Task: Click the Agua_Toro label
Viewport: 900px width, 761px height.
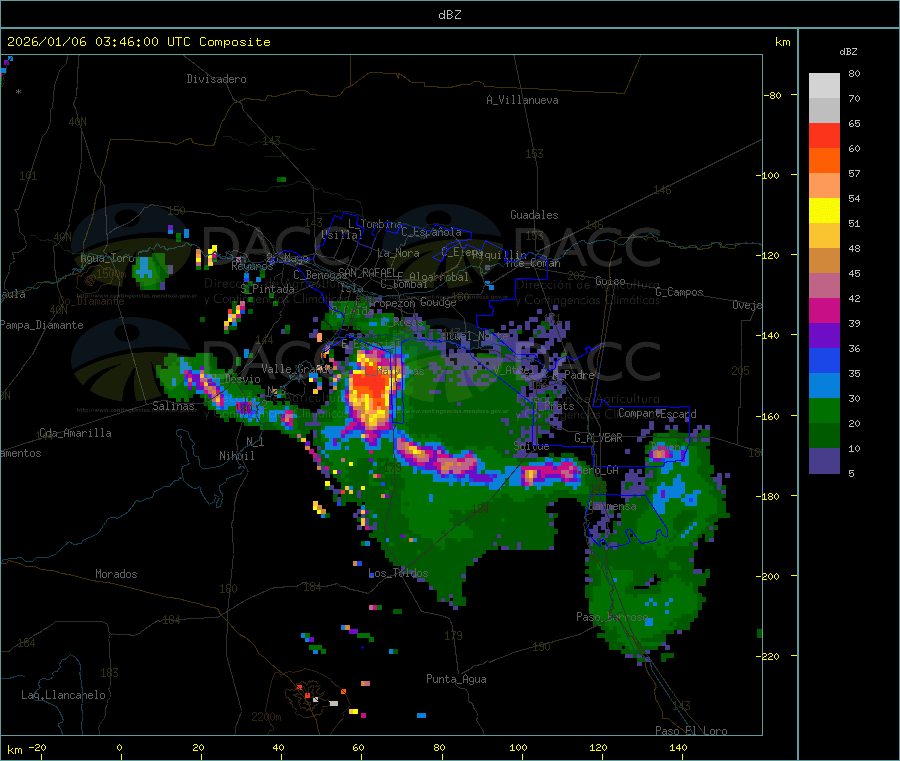Action: tap(107, 258)
